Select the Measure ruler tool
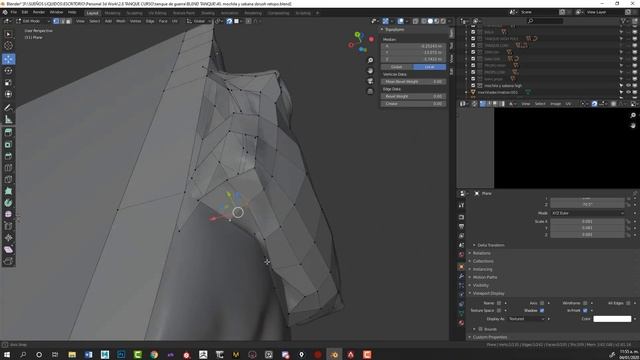 click(x=8, y=120)
